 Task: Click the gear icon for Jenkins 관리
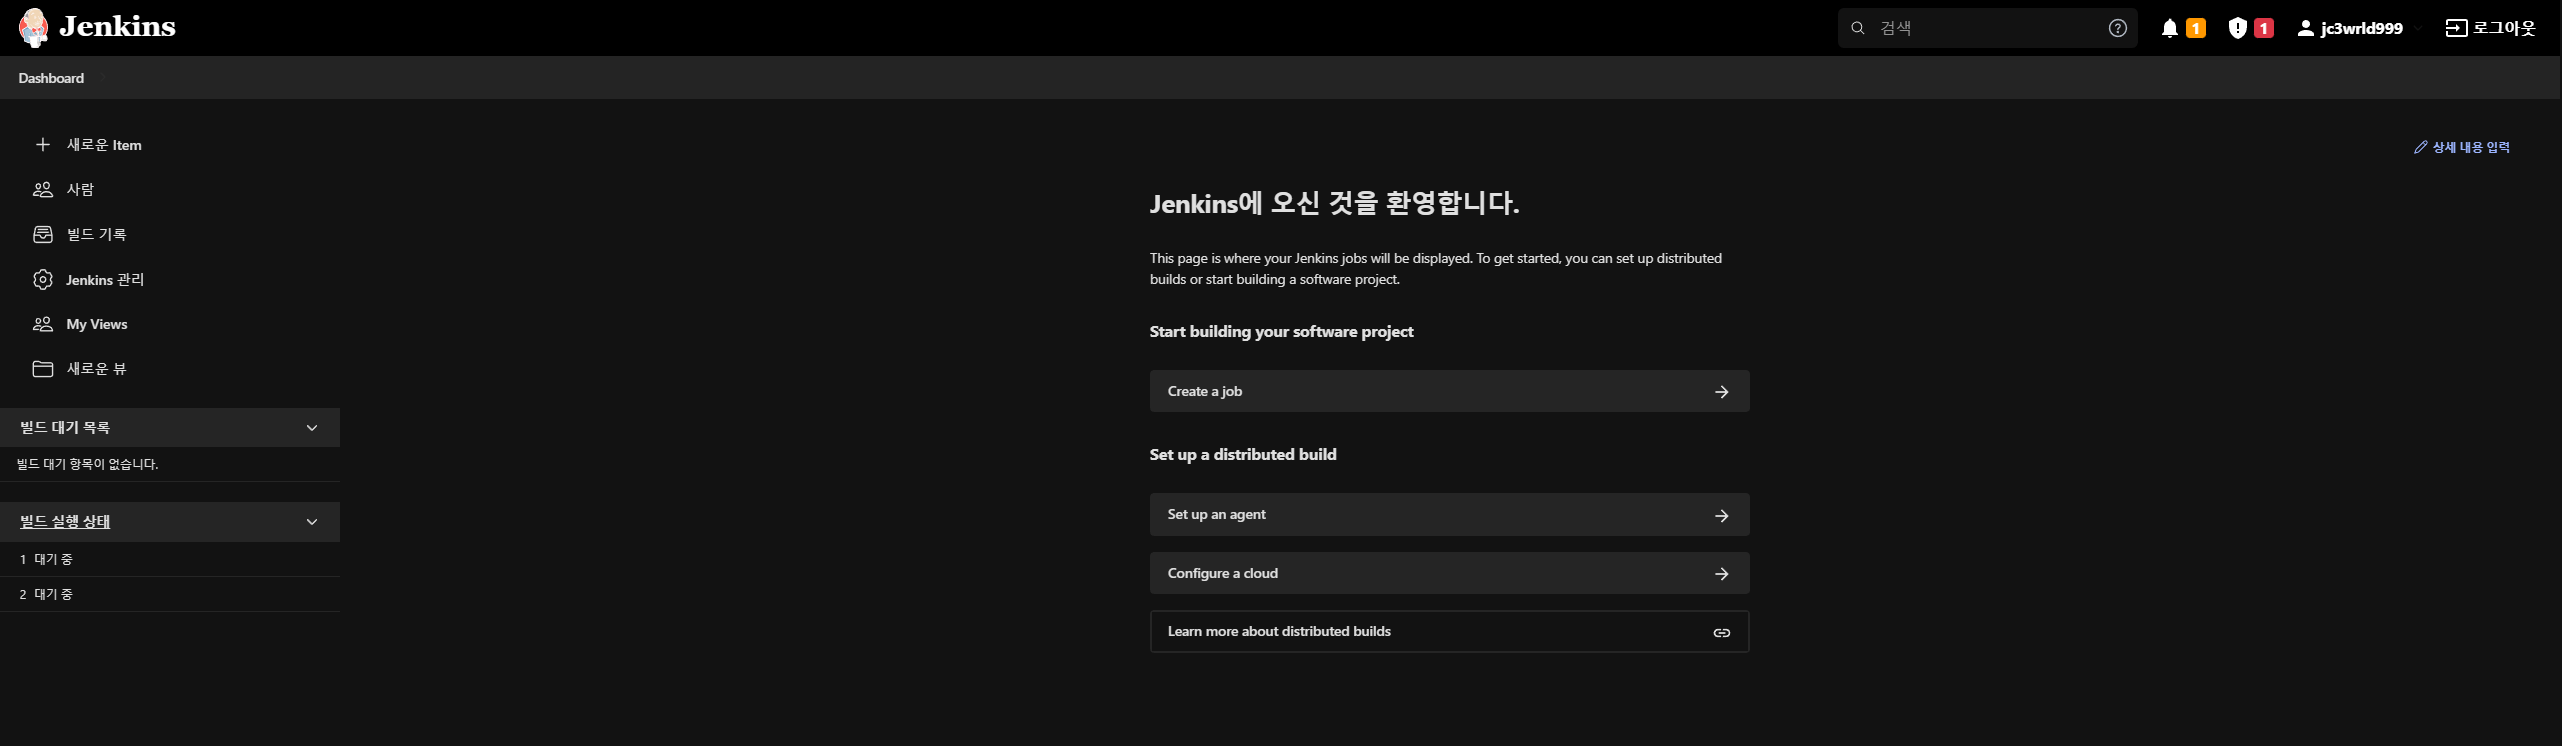point(42,280)
